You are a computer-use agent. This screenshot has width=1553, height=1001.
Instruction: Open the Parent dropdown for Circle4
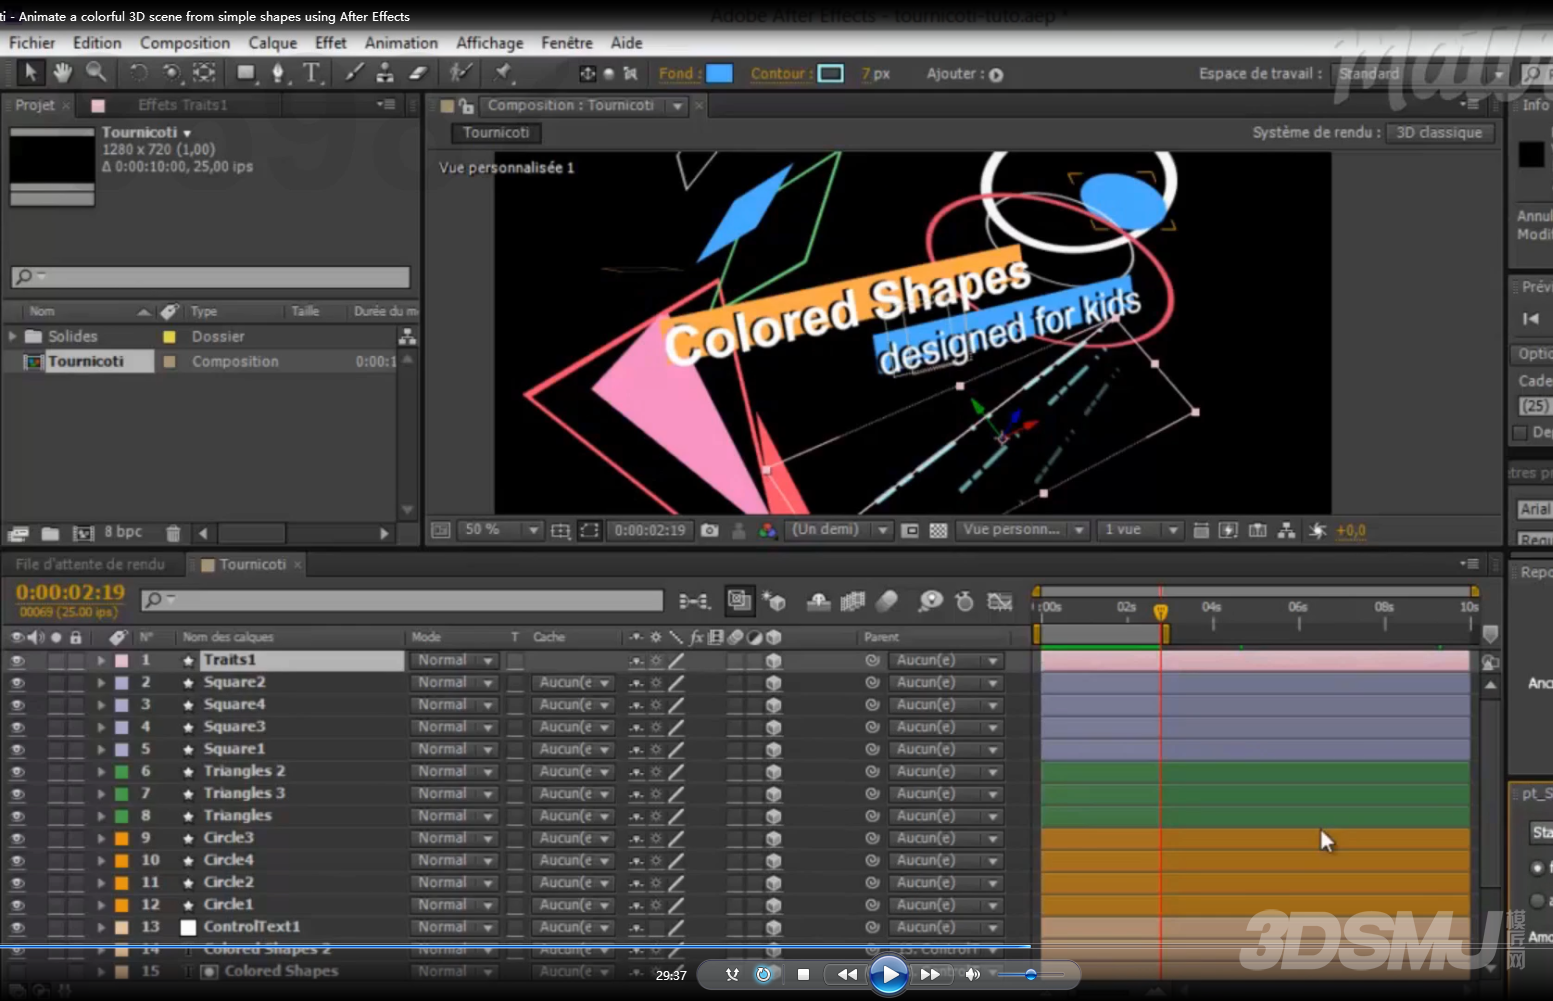[945, 860]
